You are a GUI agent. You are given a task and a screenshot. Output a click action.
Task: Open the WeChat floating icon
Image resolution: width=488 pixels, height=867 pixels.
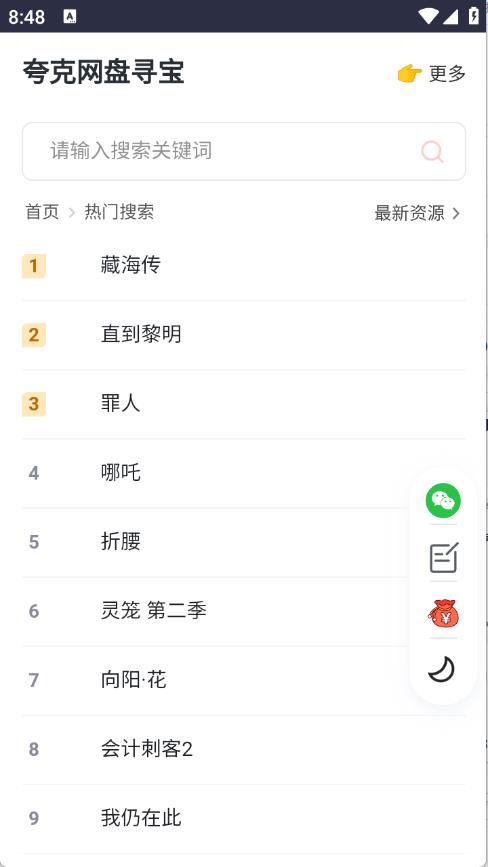coord(443,500)
